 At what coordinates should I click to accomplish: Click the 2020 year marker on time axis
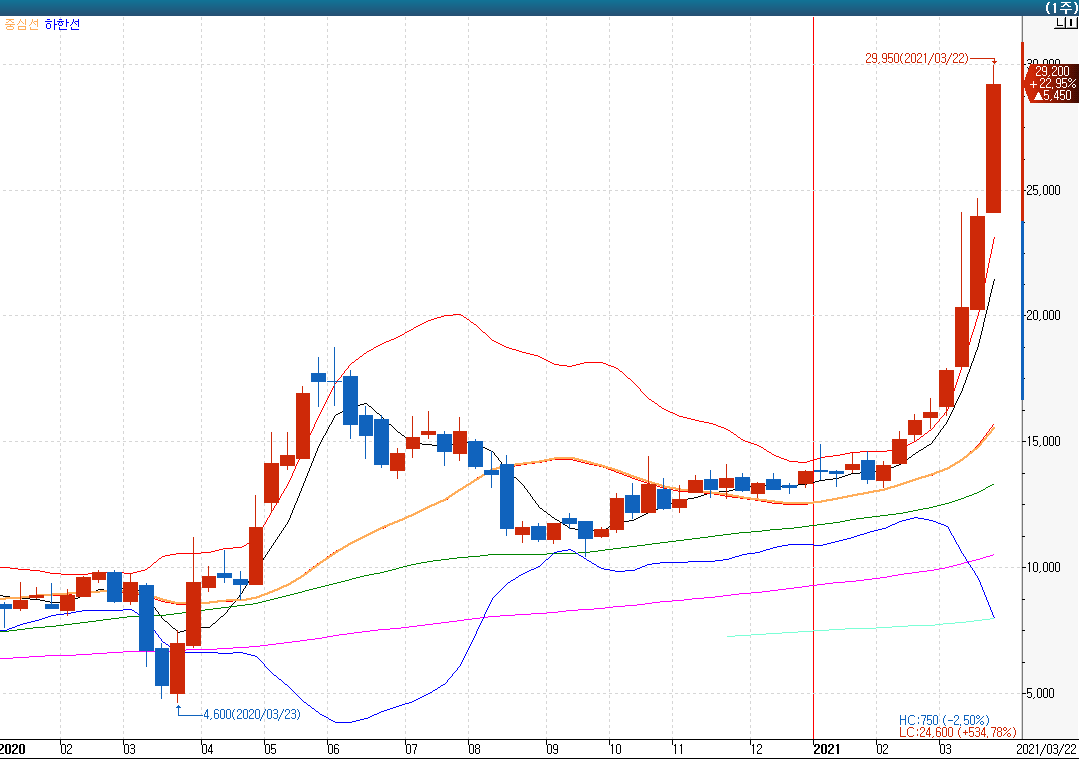[13, 748]
